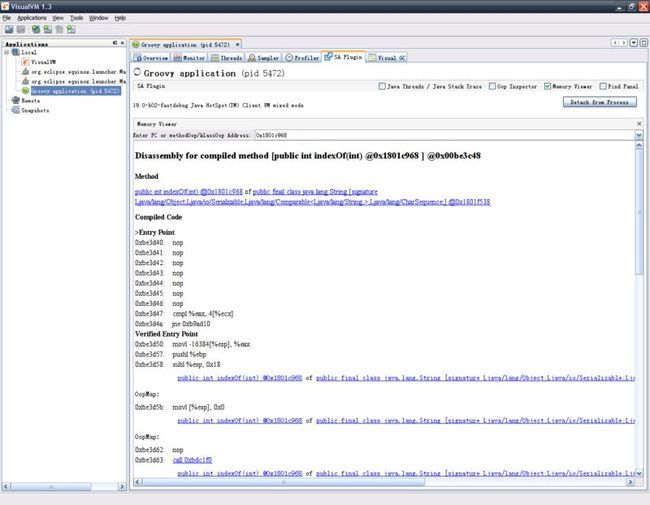
Task: Click the disassembly pane vertical scrollbar thumb
Action: pos(639,211)
